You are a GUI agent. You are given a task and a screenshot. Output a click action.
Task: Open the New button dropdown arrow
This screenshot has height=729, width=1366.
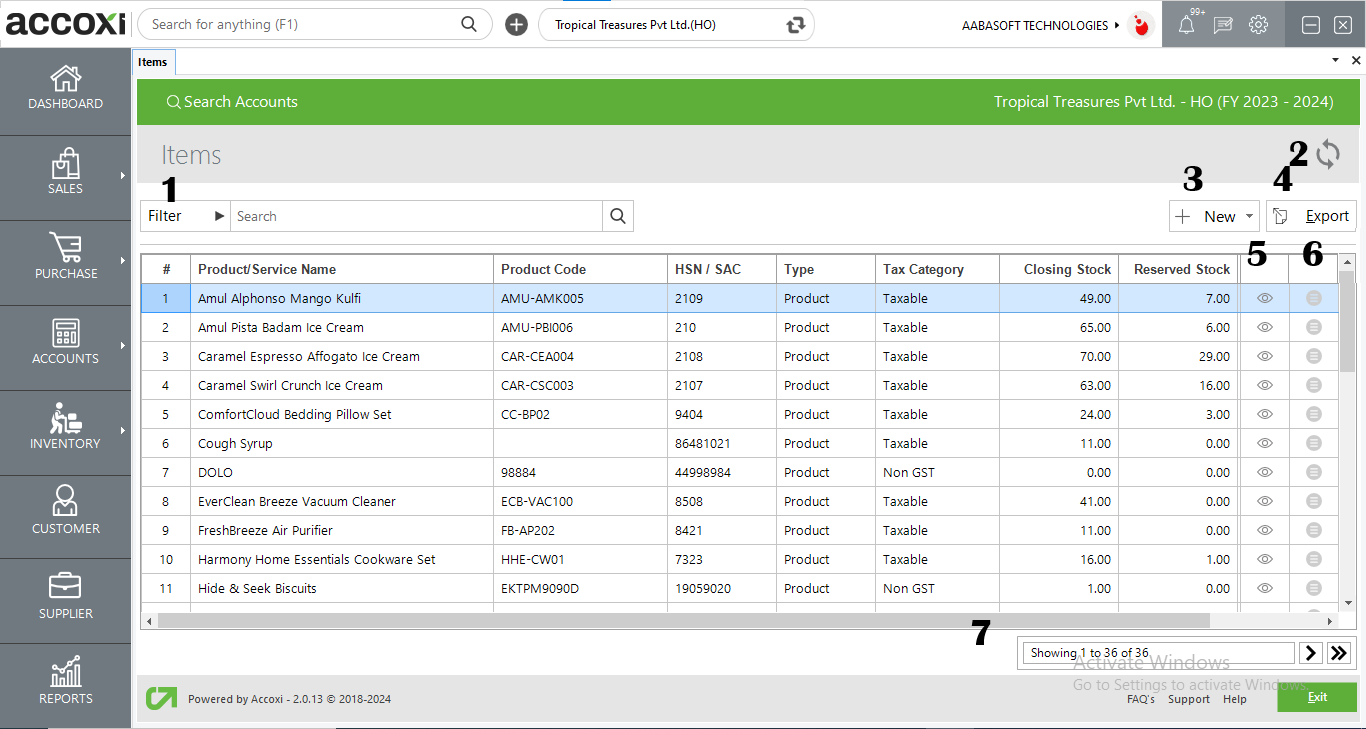1250,216
